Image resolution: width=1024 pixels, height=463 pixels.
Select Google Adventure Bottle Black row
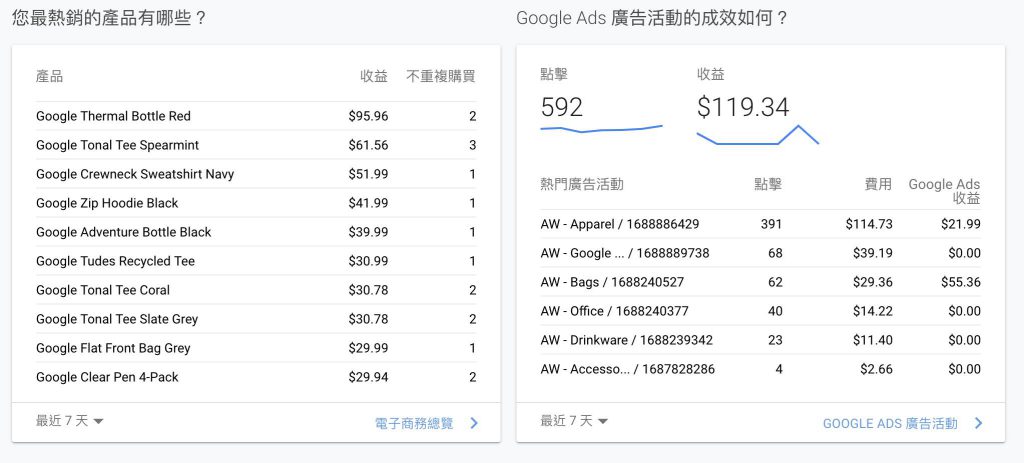pyautogui.click(x=256, y=232)
